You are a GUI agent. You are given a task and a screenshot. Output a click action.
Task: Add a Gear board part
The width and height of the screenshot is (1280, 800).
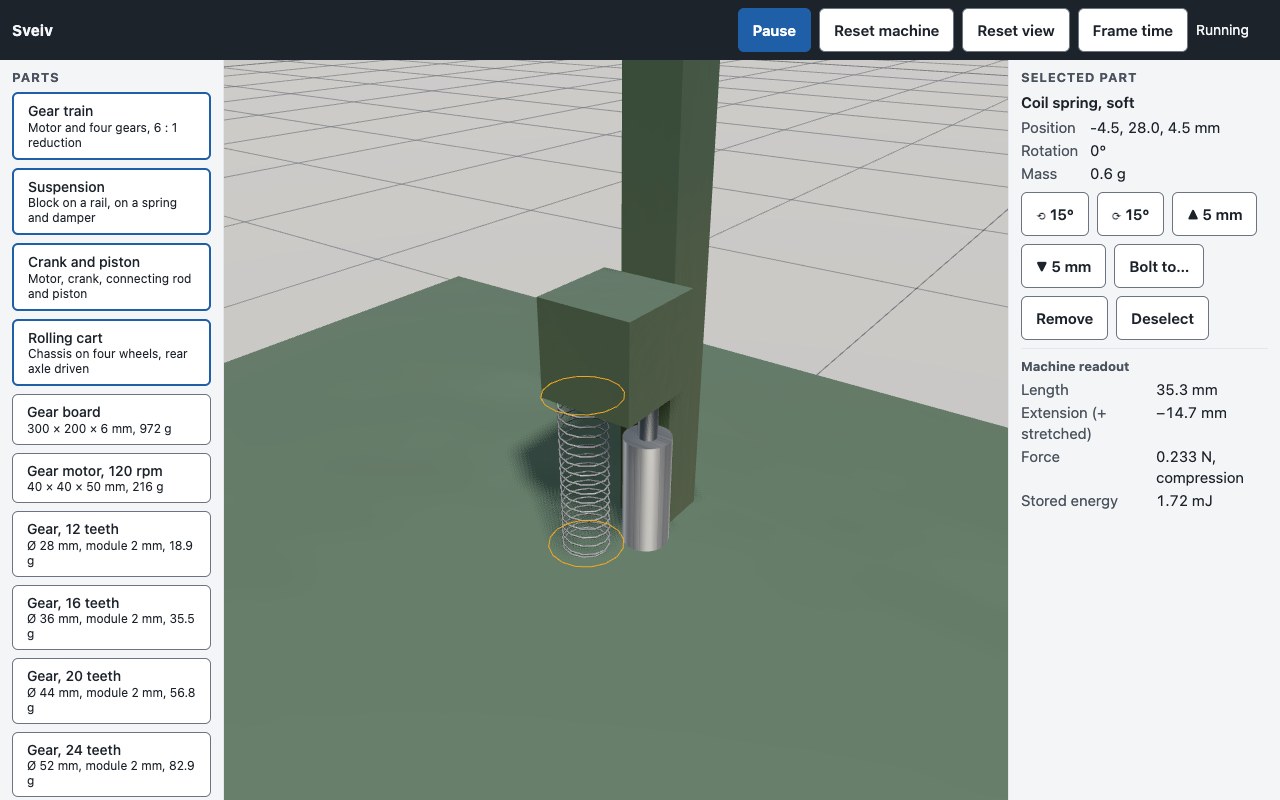(x=111, y=419)
